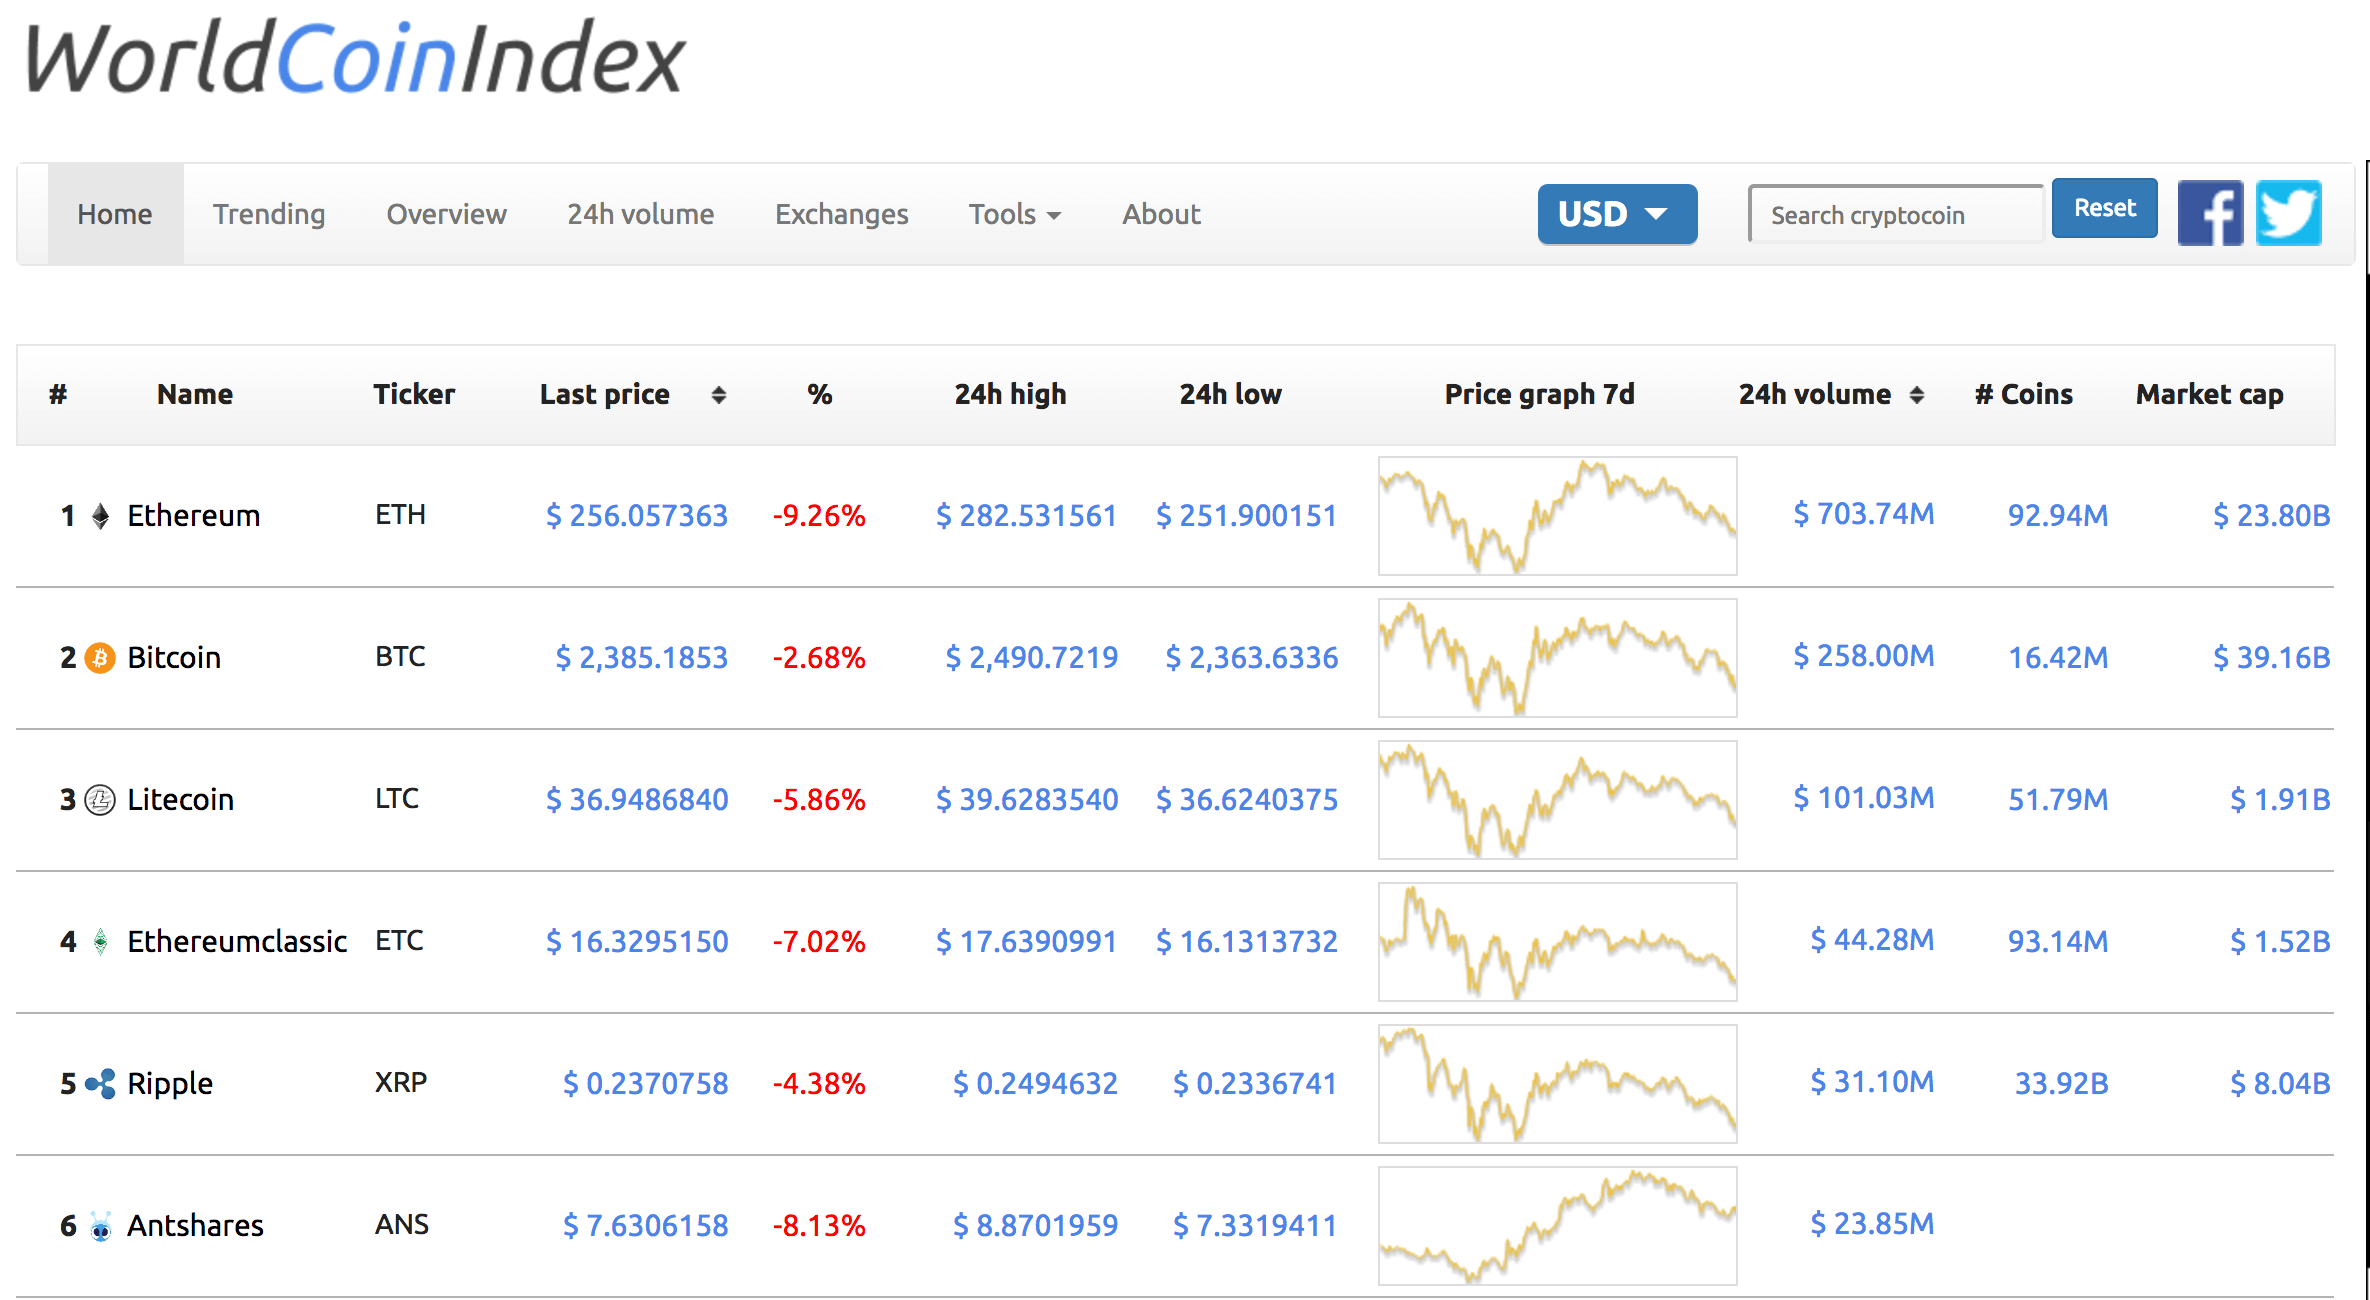
Task: Click the % column header
Action: click(x=820, y=395)
